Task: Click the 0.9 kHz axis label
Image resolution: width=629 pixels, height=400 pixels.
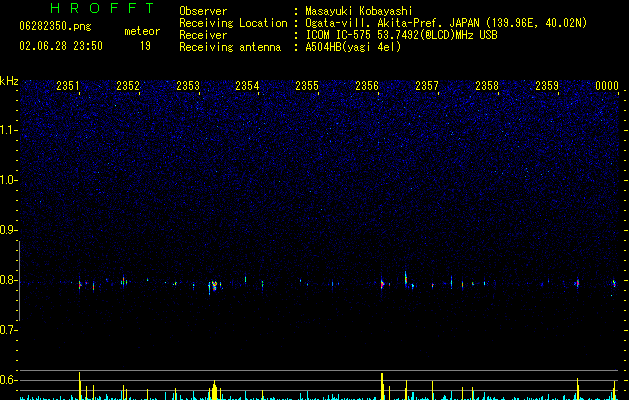Action: pos(8,230)
